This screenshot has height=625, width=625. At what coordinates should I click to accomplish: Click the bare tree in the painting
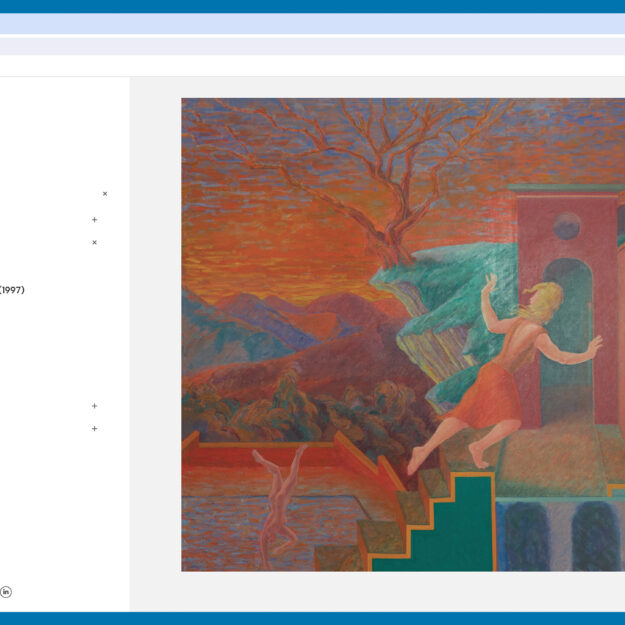[380, 170]
